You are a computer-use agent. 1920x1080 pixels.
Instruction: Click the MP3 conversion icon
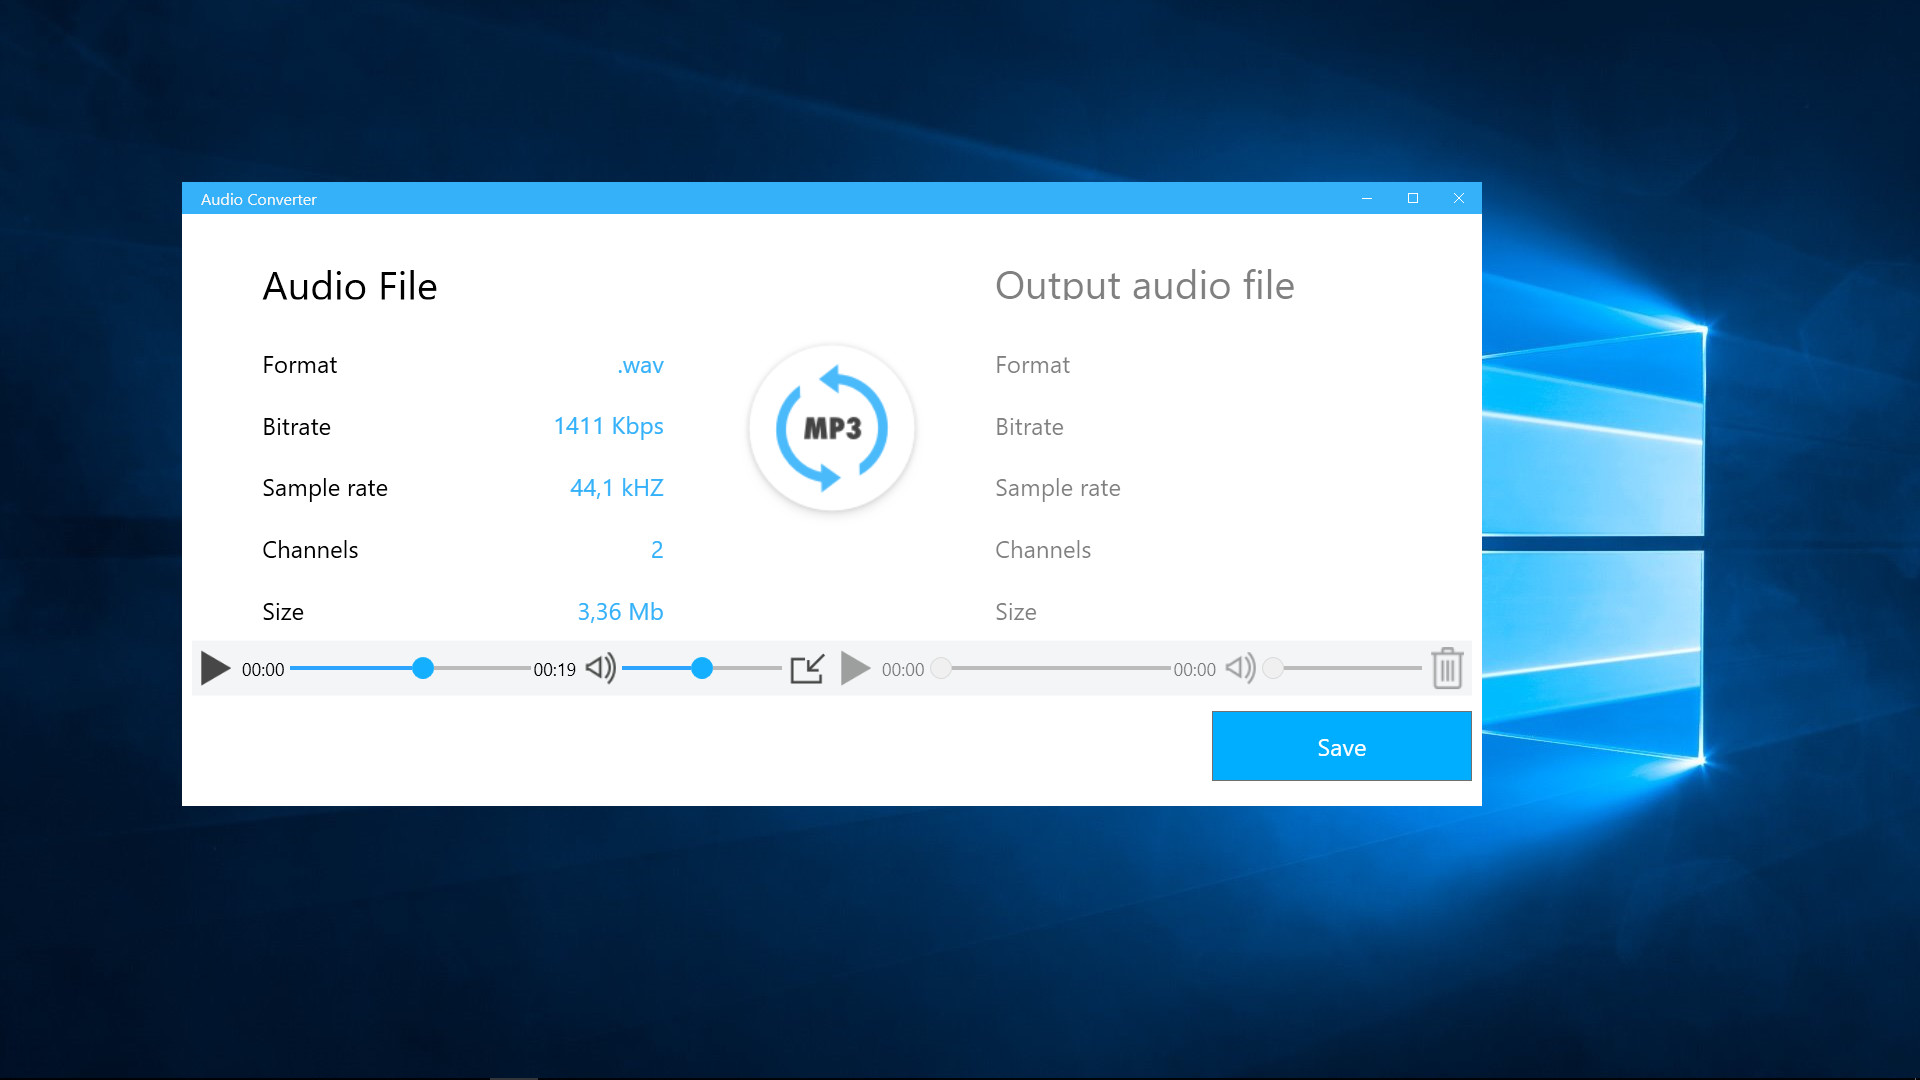pos(831,427)
